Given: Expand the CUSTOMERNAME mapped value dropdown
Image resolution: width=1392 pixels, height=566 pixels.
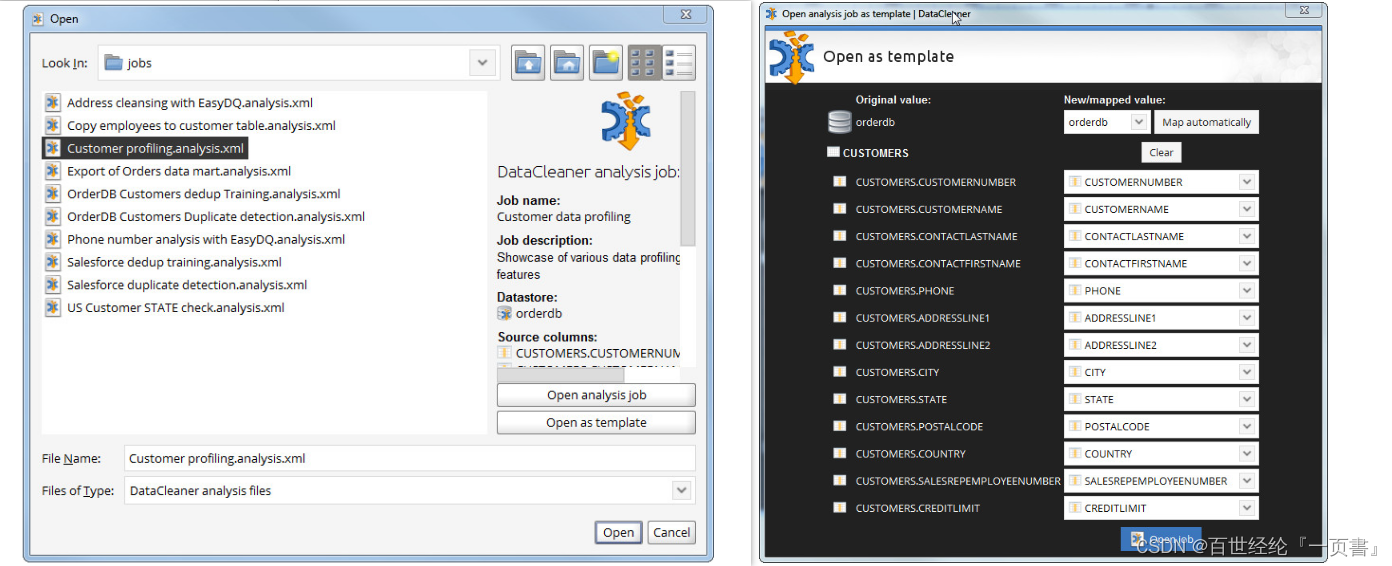Looking at the screenshot, I should pos(1246,209).
